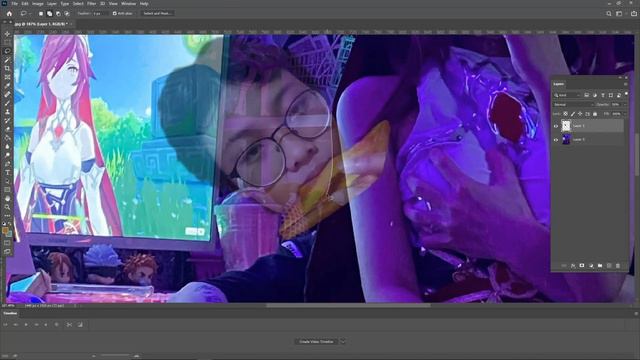Open the Image menu
The width and height of the screenshot is (640, 360).
pos(38,4)
